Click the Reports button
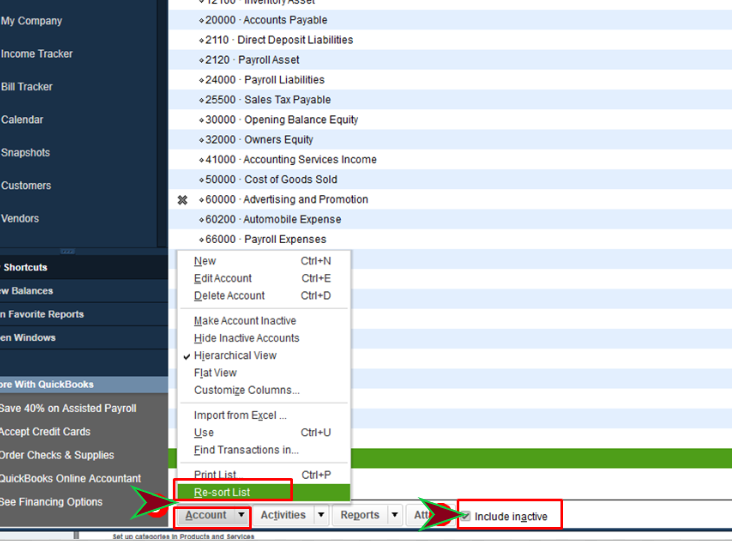This screenshot has width=732, height=541. tap(360, 515)
